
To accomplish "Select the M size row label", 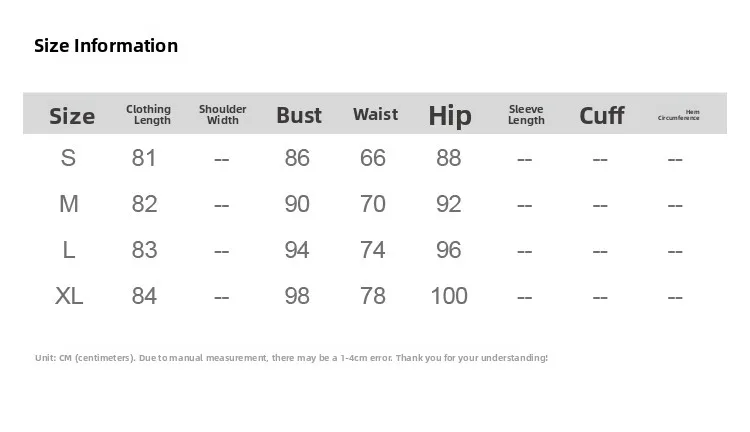I will pyautogui.click(x=69, y=204).
